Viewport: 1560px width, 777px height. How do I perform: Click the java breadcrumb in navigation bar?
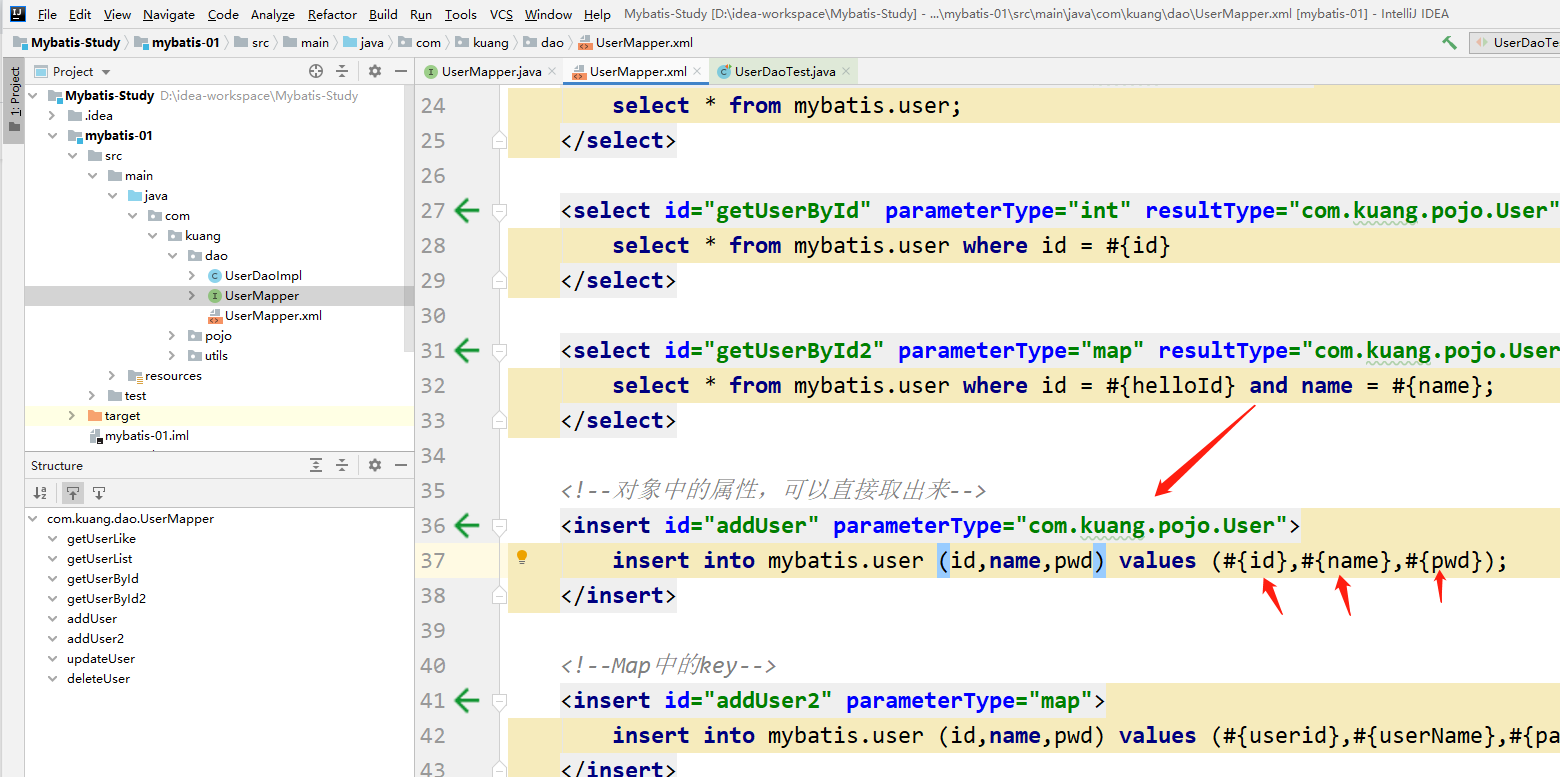pyautogui.click(x=364, y=42)
